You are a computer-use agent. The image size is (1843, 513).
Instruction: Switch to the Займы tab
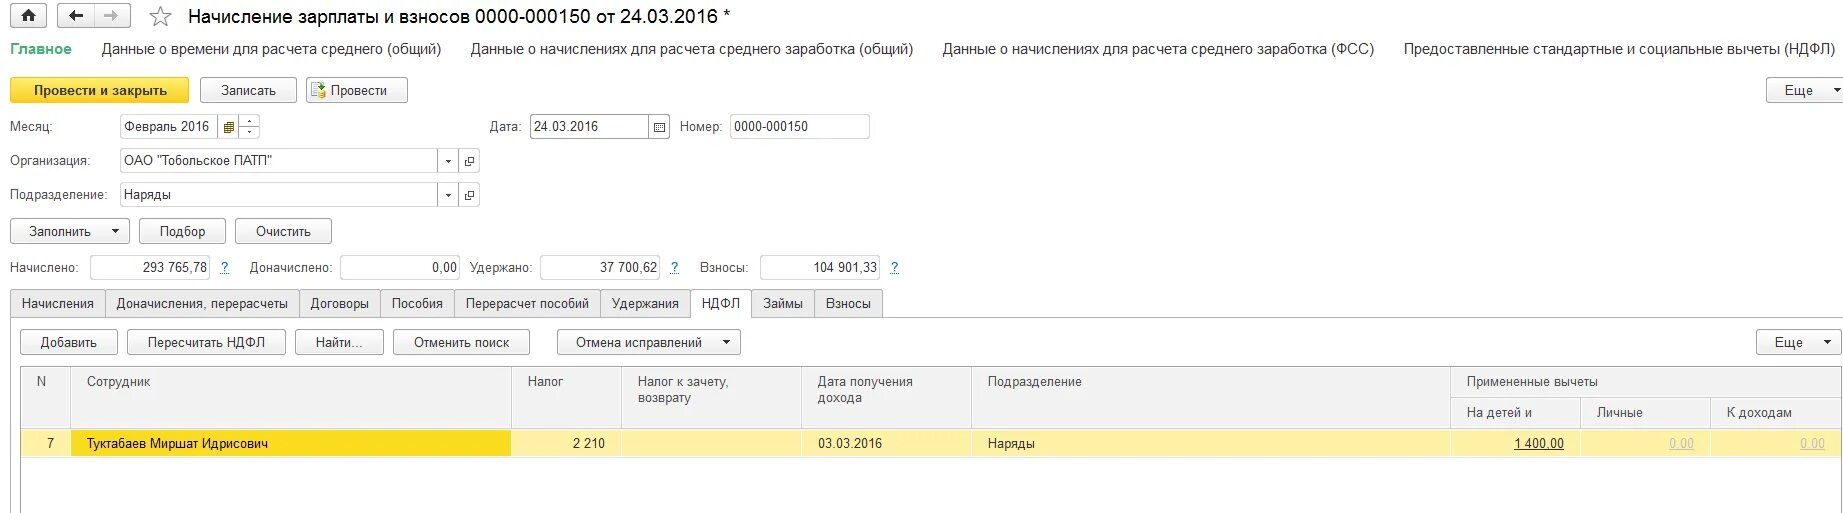[x=783, y=303]
